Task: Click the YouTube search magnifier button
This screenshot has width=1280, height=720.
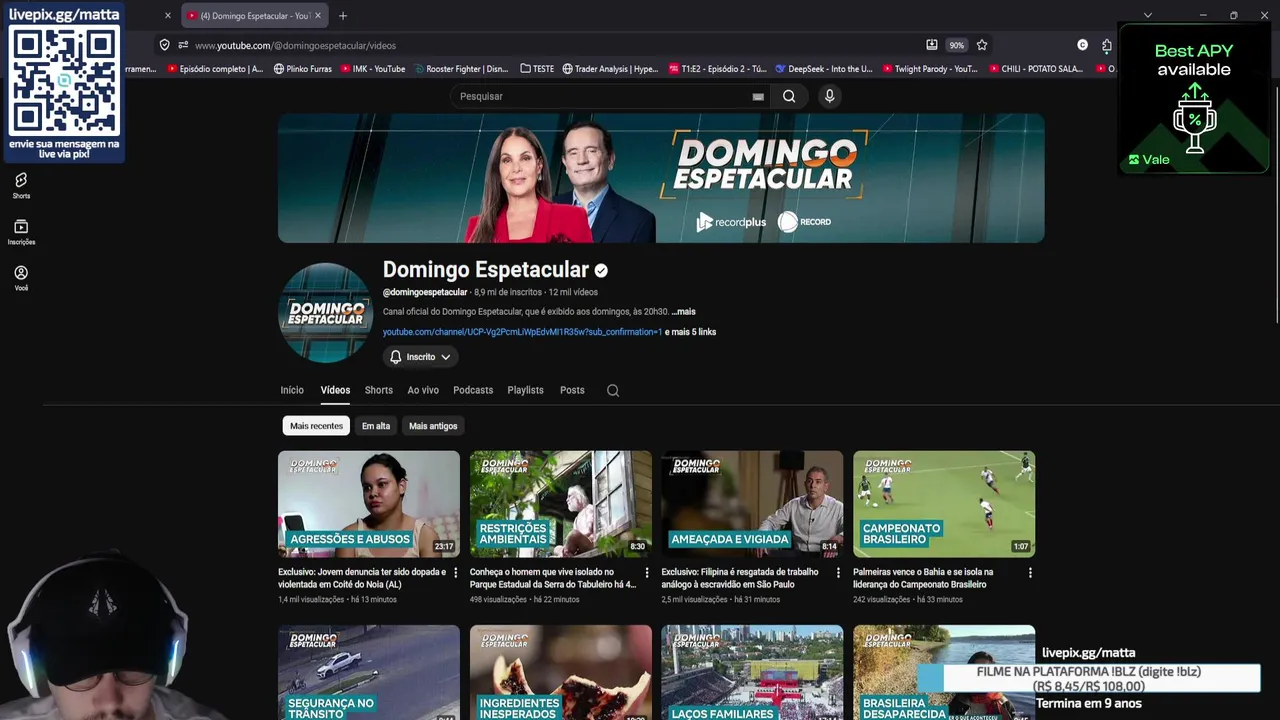Action: [x=789, y=96]
